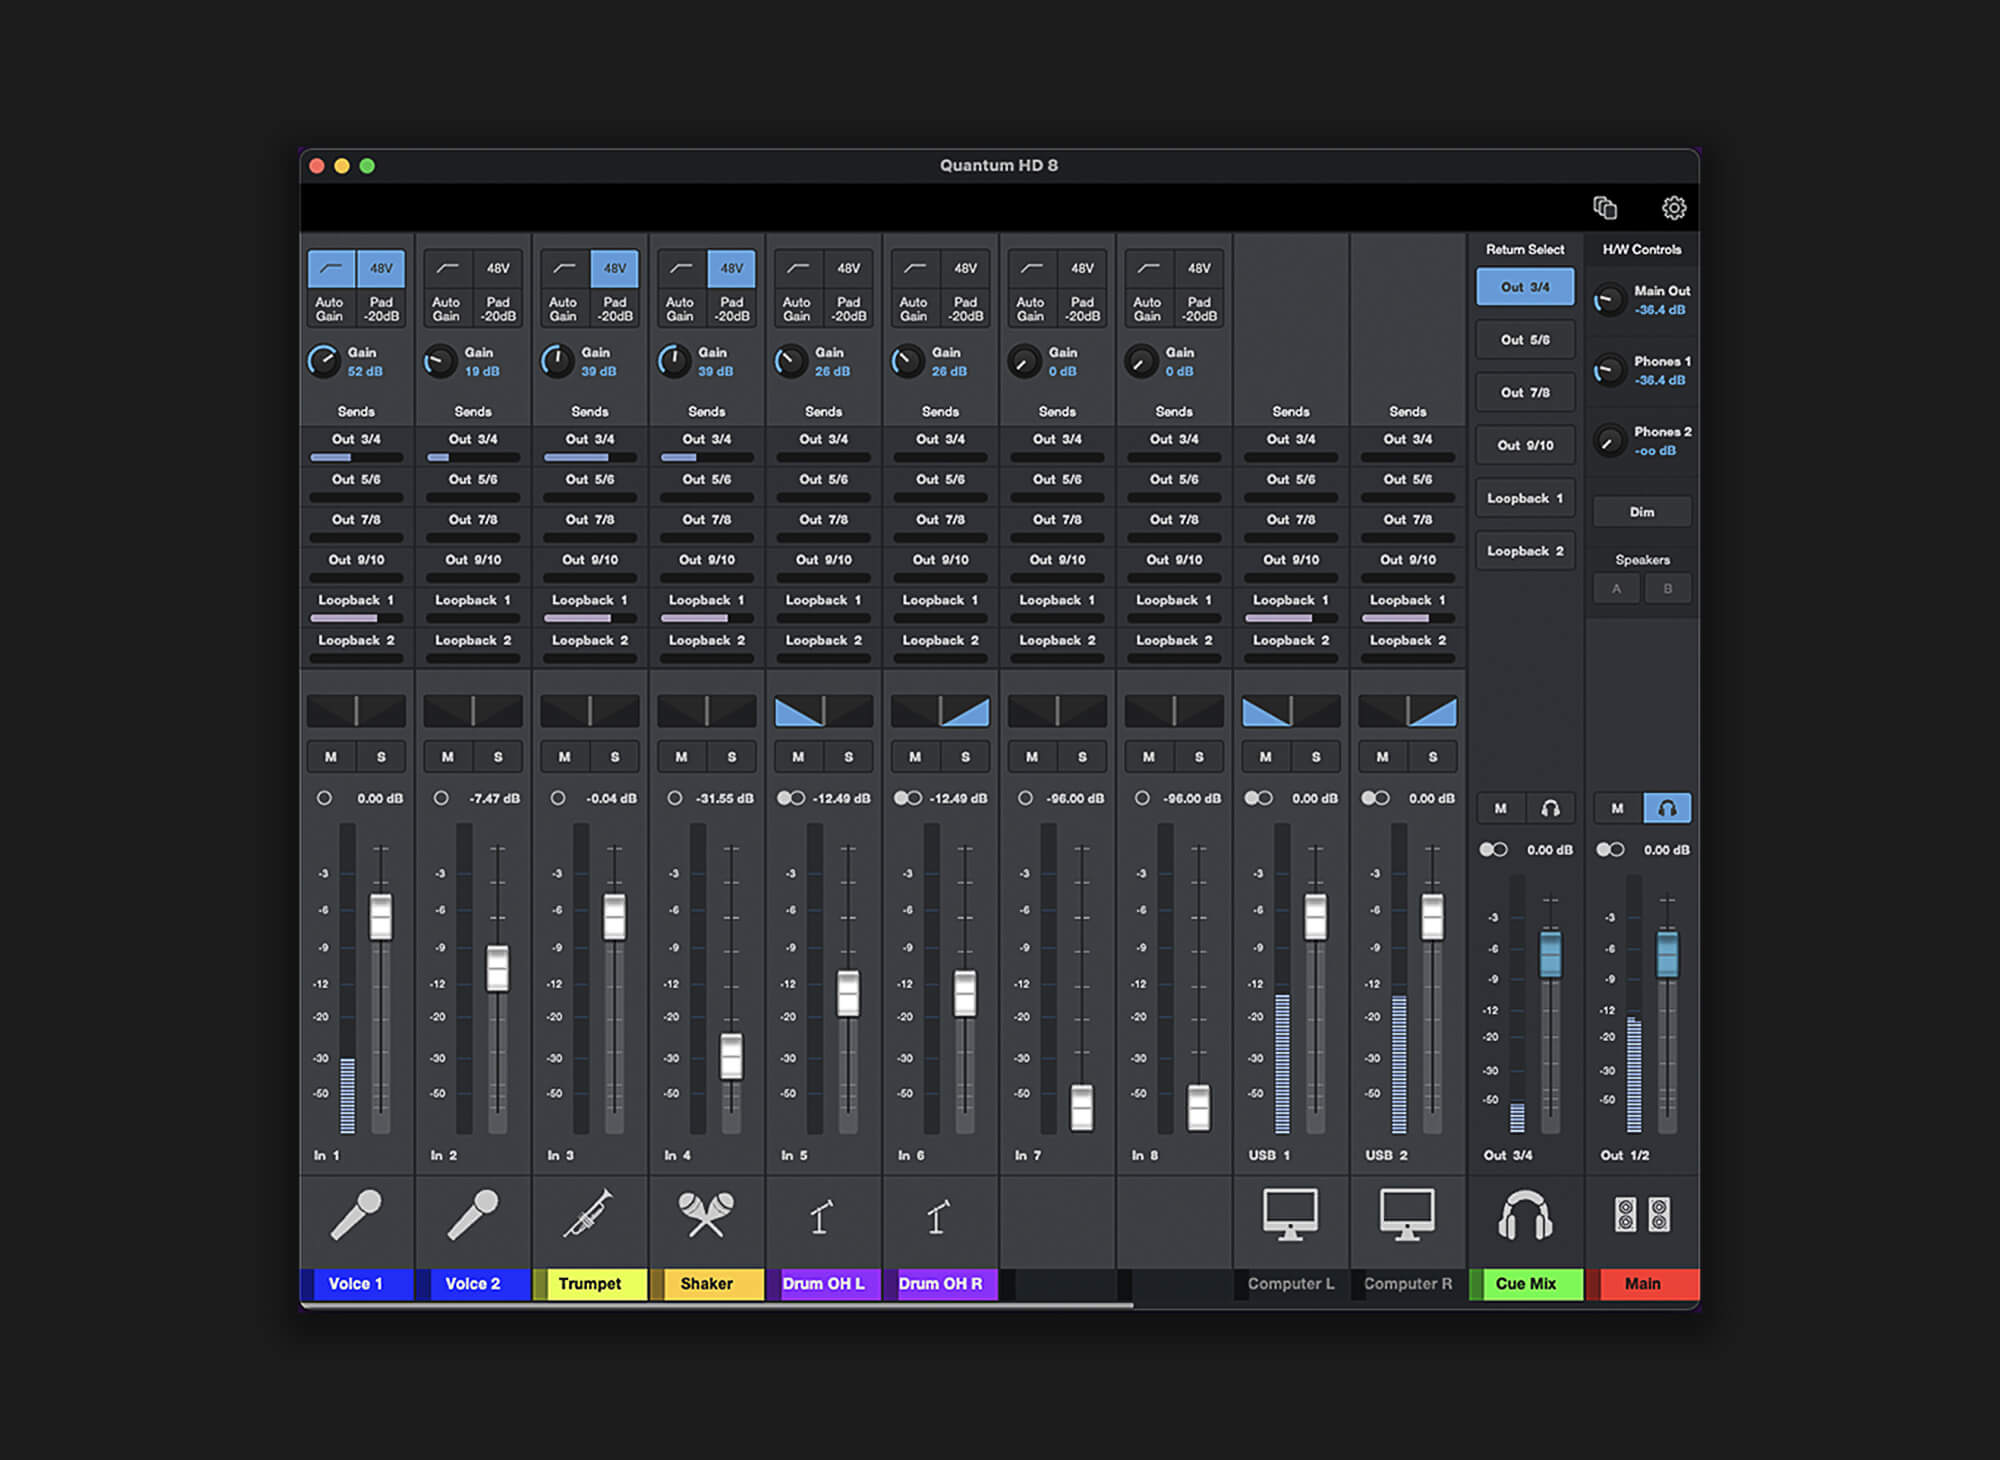The height and width of the screenshot is (1460, 2000).
Task: Select Loopback 1 in Return Select
Action: point(1525,498)
